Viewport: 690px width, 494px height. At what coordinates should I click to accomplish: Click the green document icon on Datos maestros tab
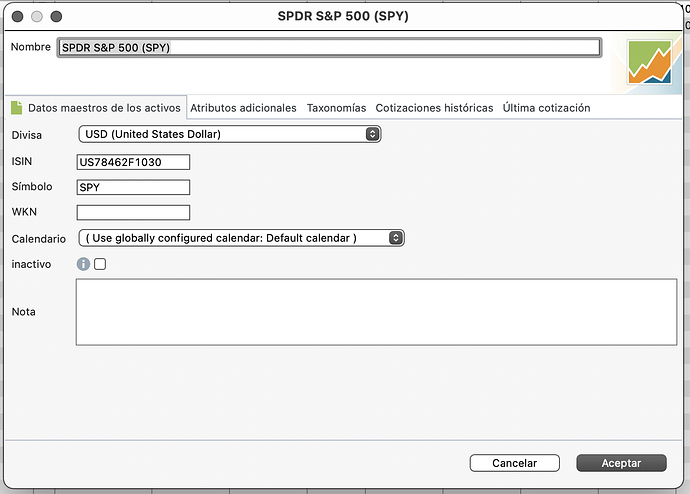(17, 108)
